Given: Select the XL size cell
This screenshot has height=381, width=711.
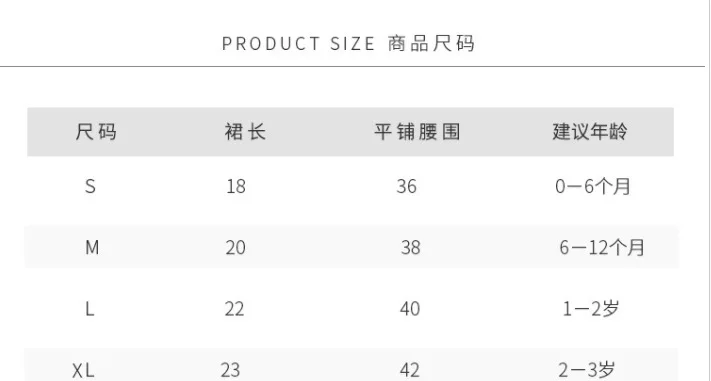Looking at the screenshot, I should coord(83,371).
